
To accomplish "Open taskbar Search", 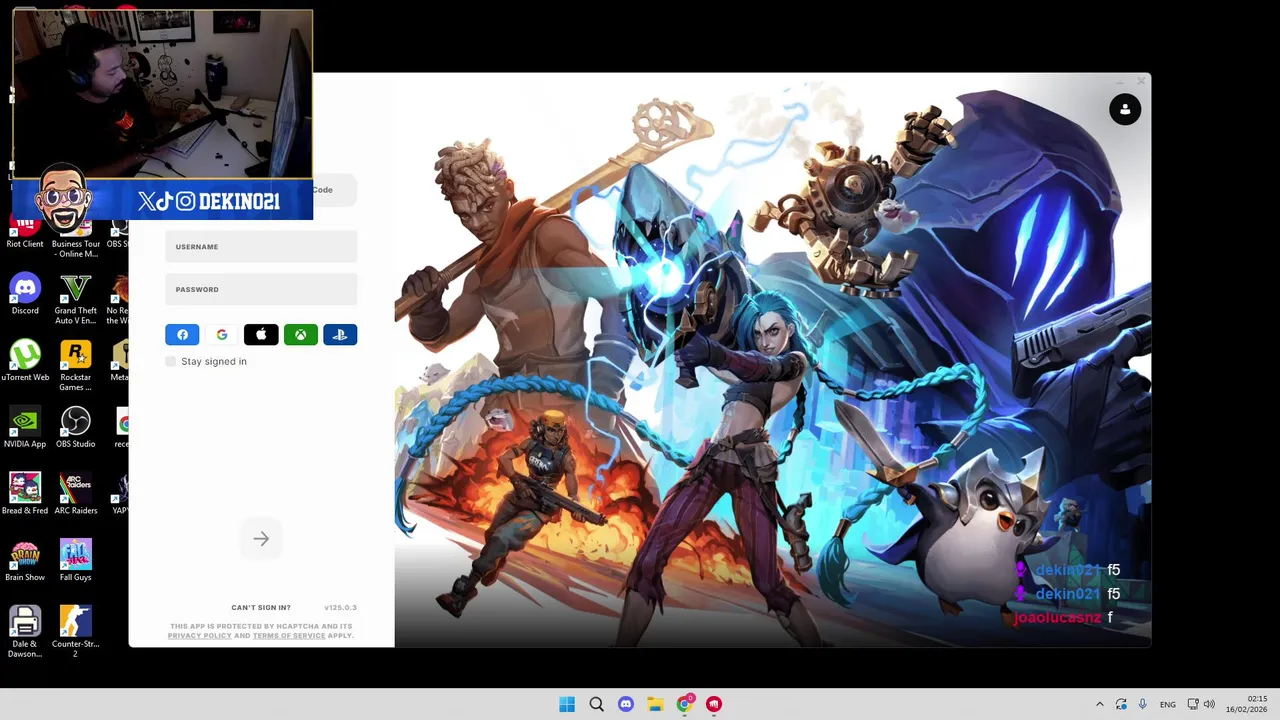I will [x=597, y=704].
